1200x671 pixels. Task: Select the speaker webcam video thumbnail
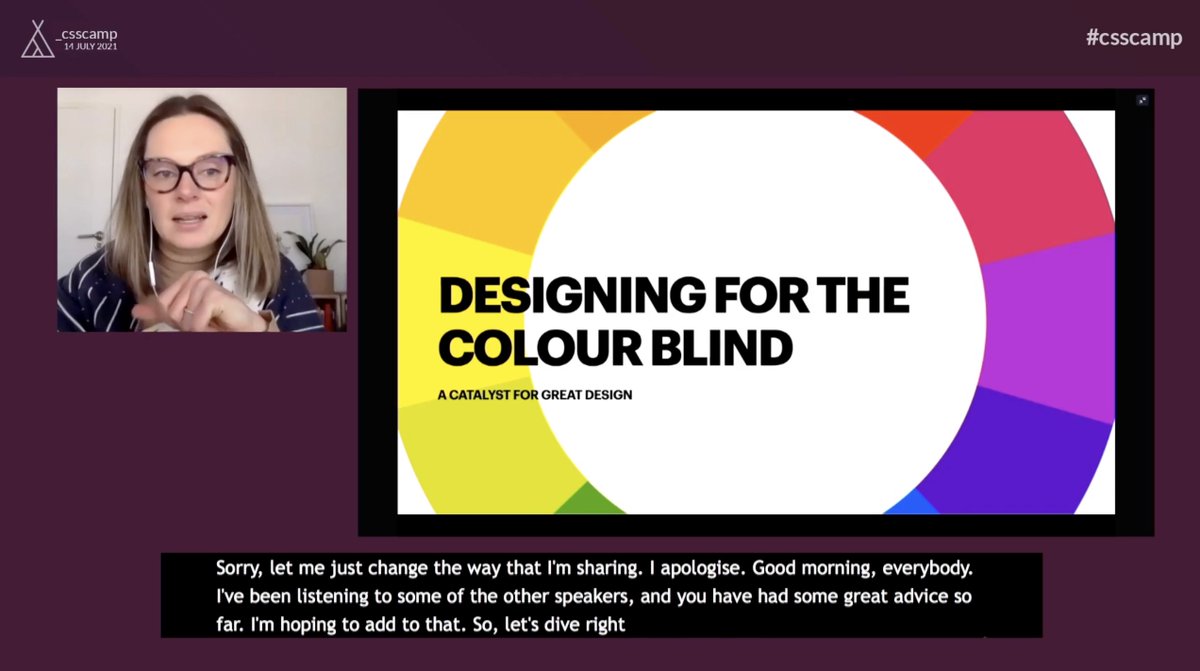pos(202,210)
